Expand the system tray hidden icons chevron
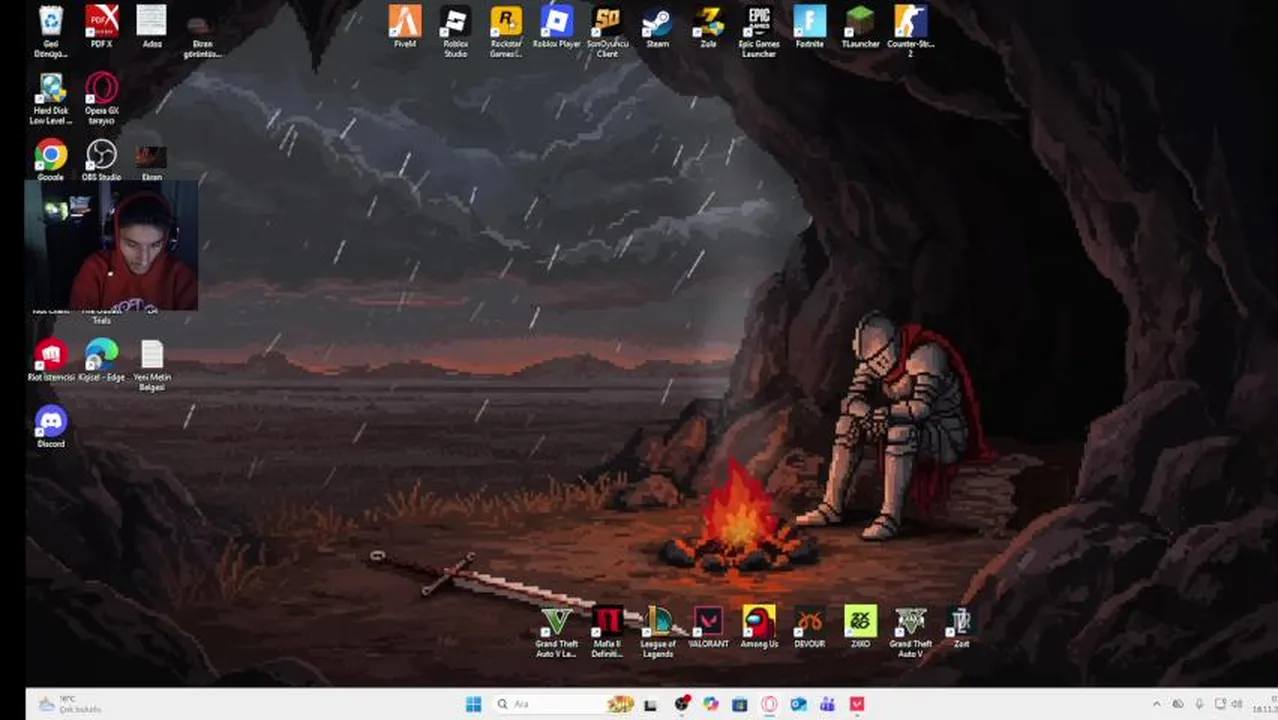The width and height of the screenshot is (1278, 720). pyautogui.click(x=1157, y=704)
